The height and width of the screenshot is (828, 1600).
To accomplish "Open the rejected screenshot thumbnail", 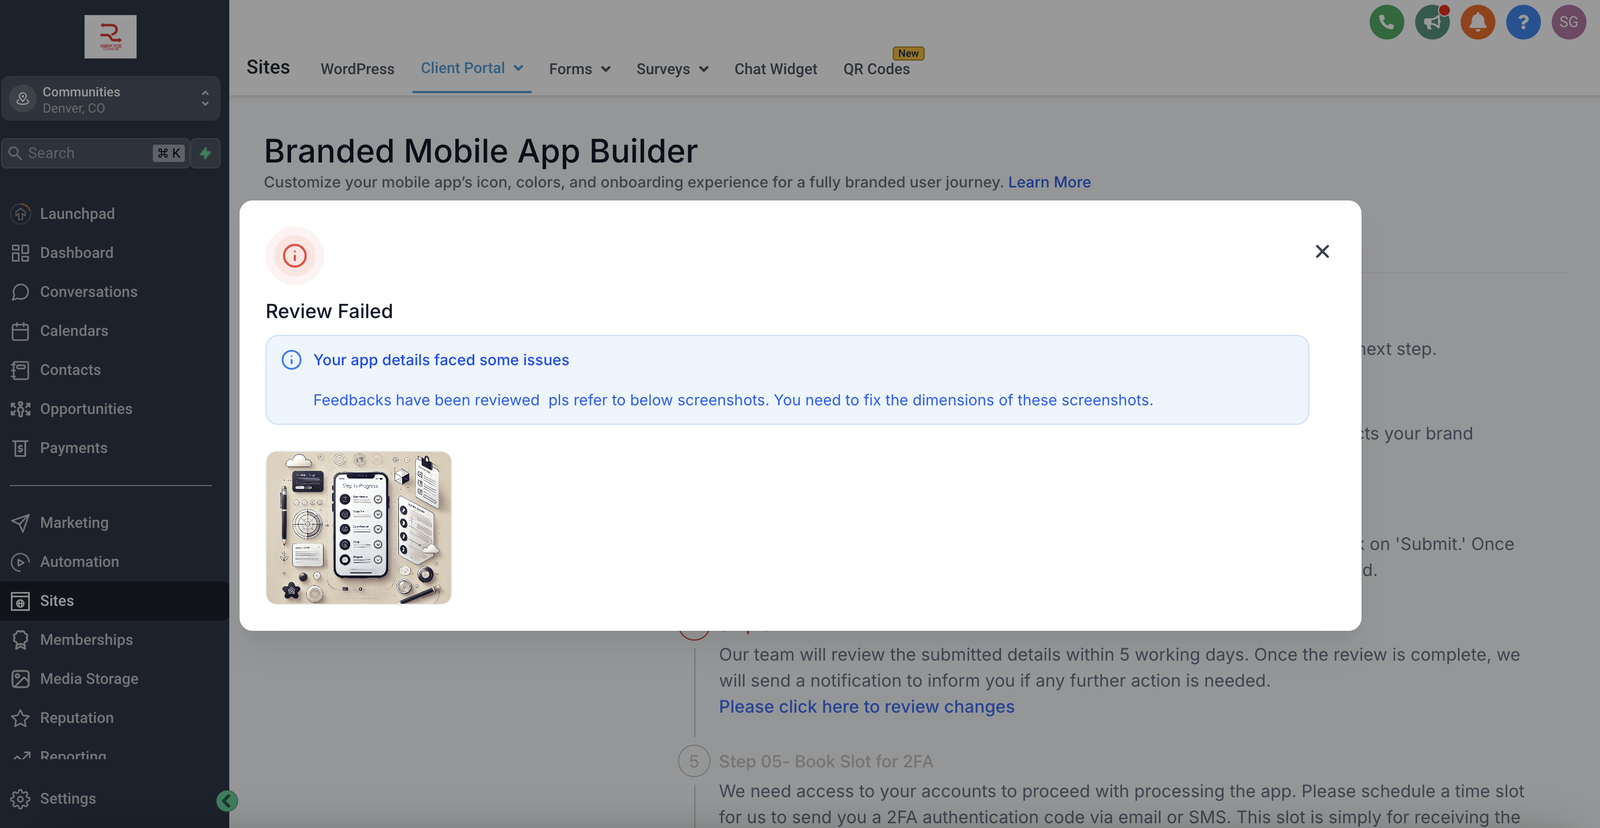I will click(358, 527).
